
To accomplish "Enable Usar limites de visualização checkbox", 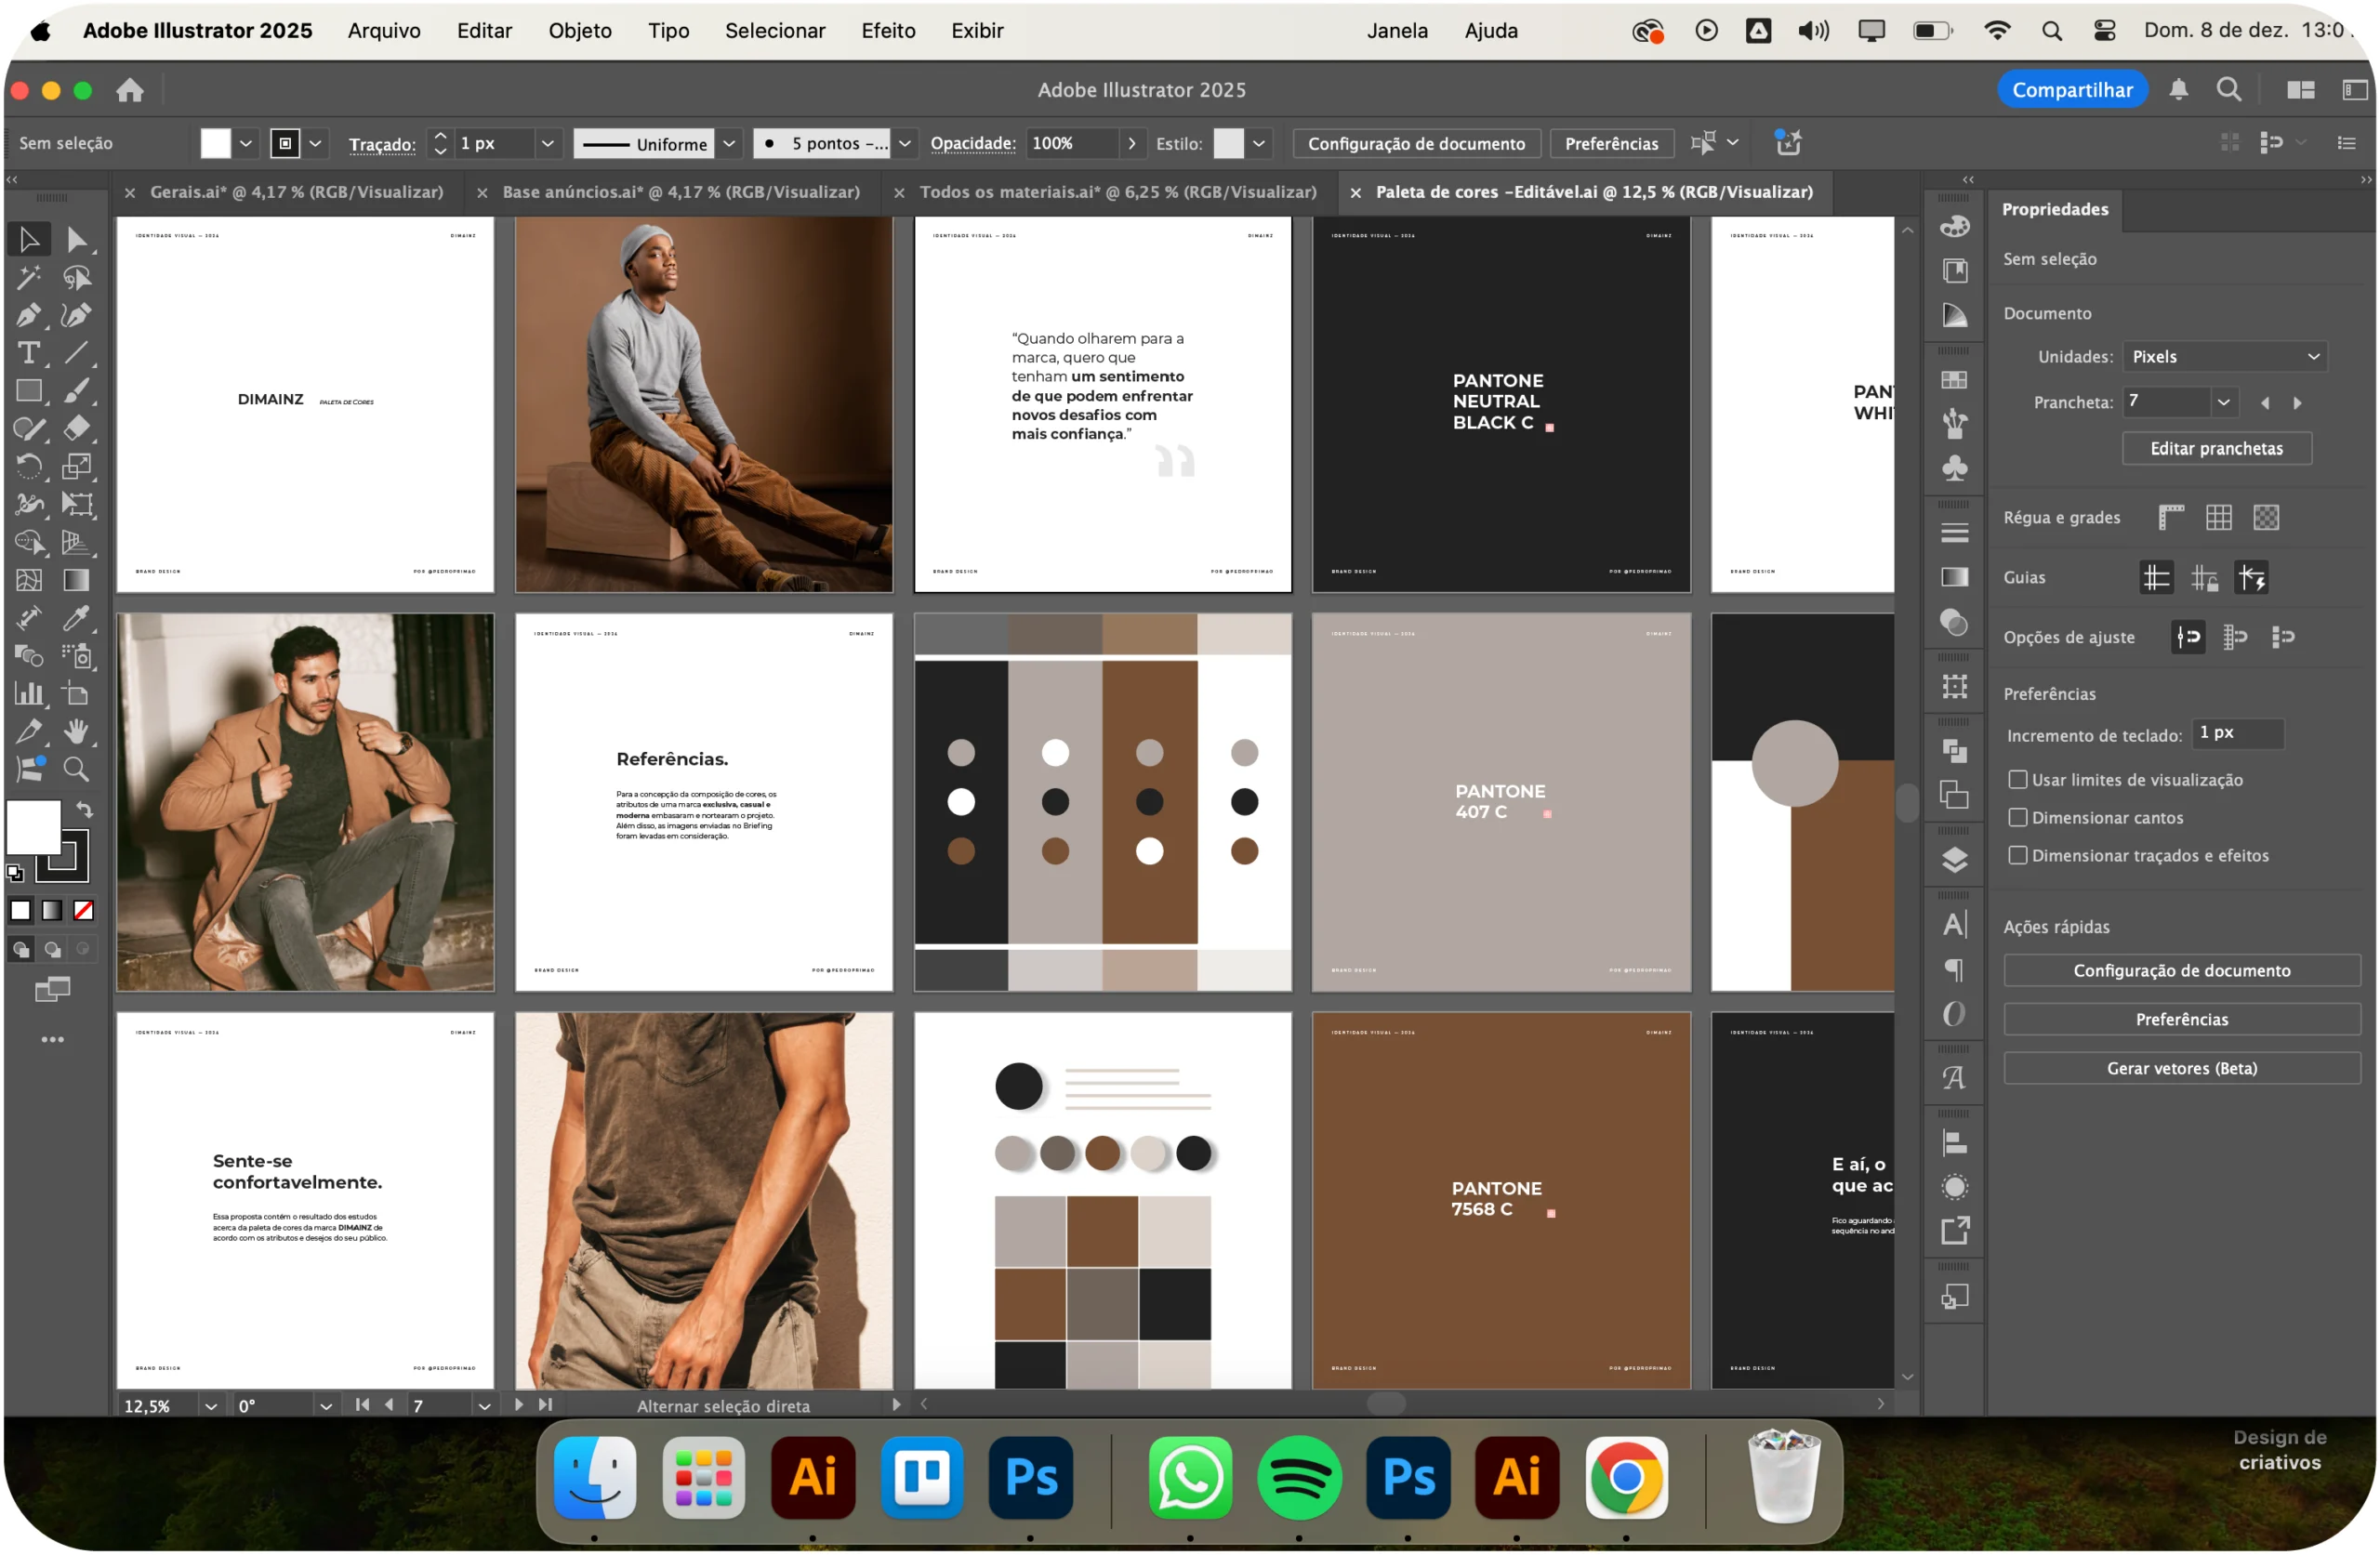I will point(2018,780).
